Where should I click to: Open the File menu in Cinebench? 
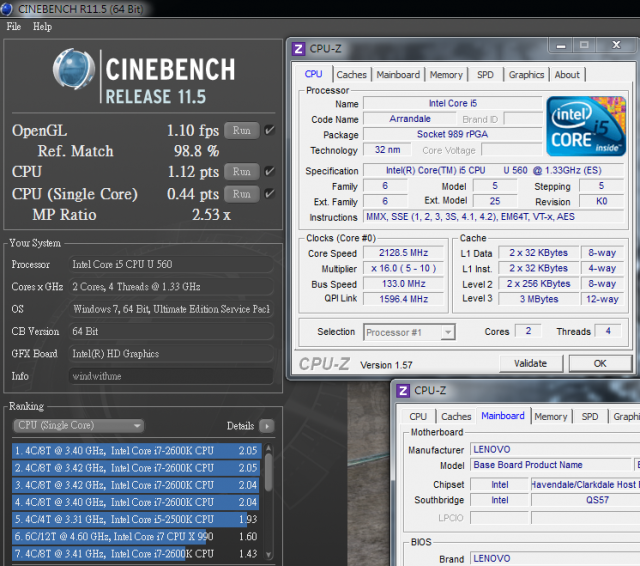pyautogui.click(x=13, y=27)
